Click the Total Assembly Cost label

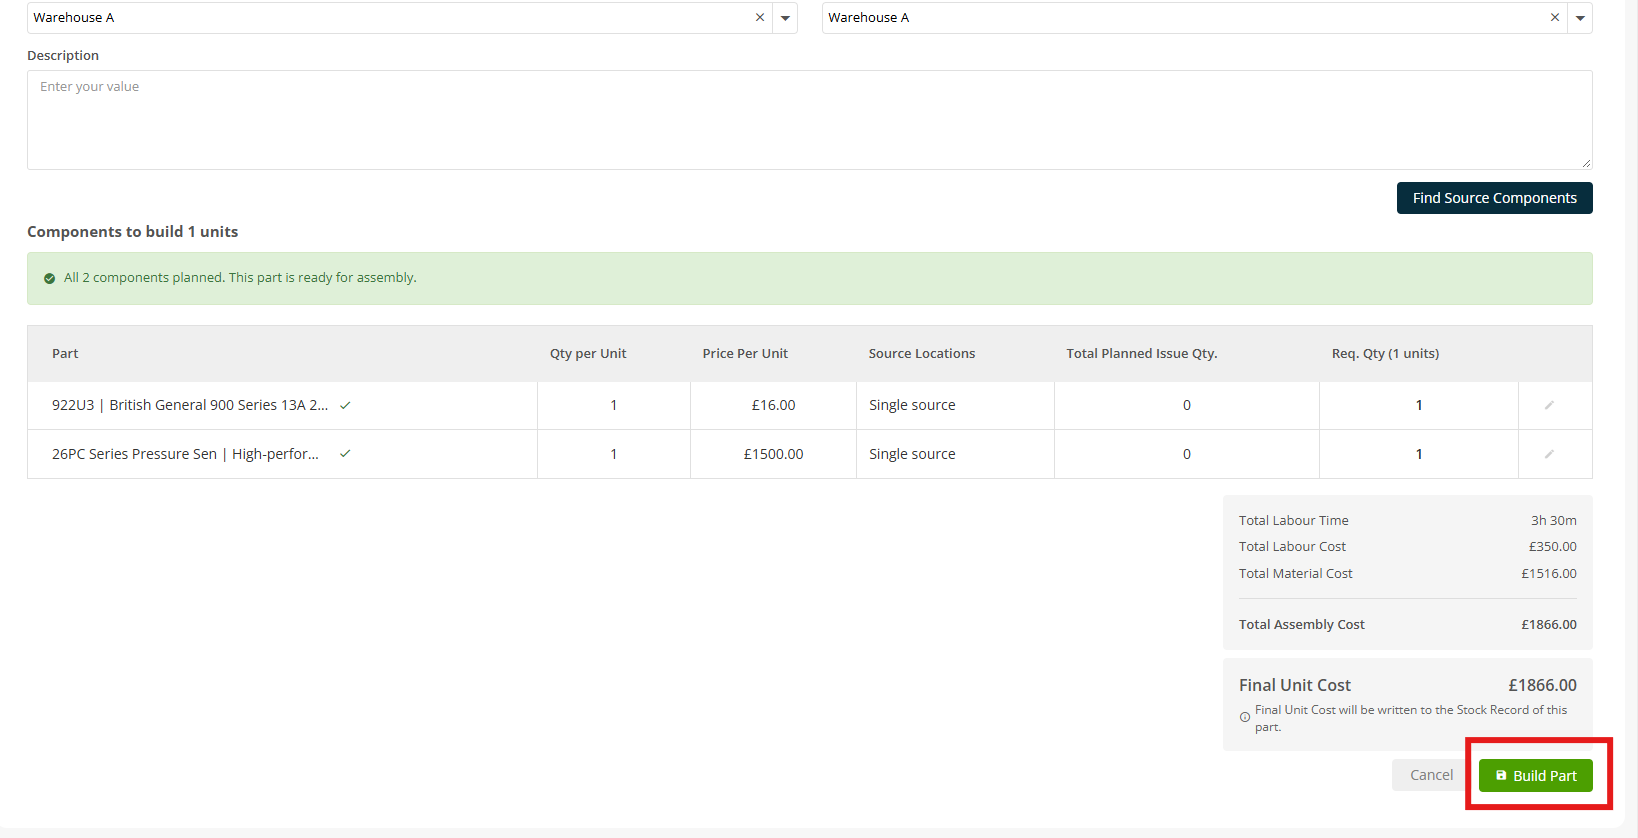coord(1301,624)
